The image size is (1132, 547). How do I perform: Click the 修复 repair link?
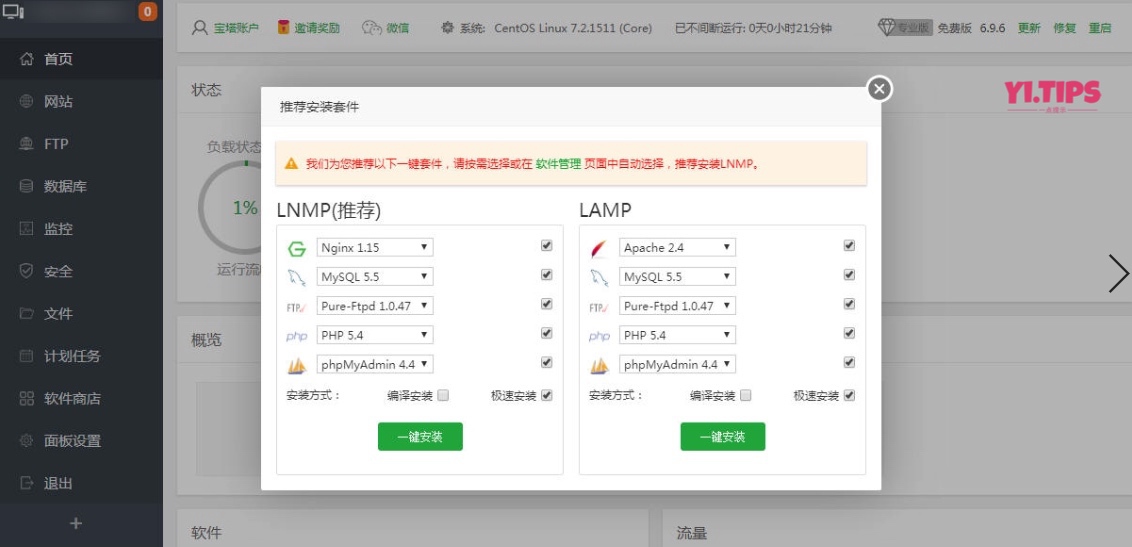(1064, 28)
